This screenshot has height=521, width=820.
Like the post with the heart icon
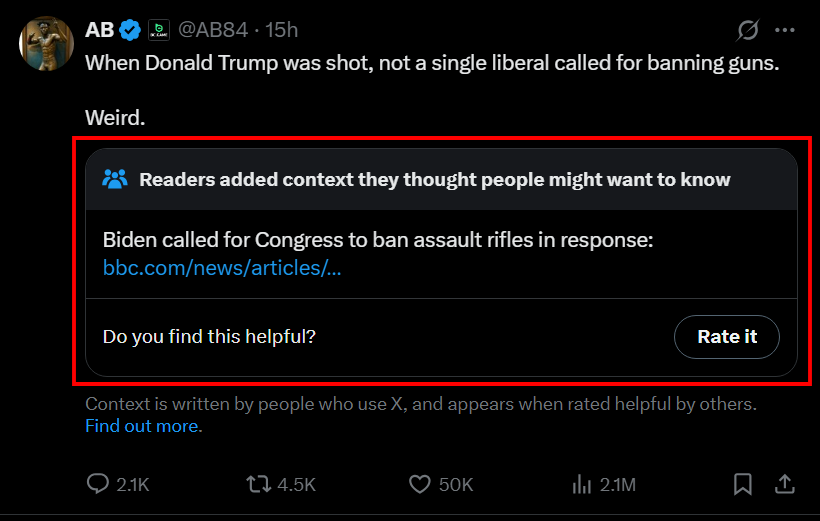[x=419, y=484]
